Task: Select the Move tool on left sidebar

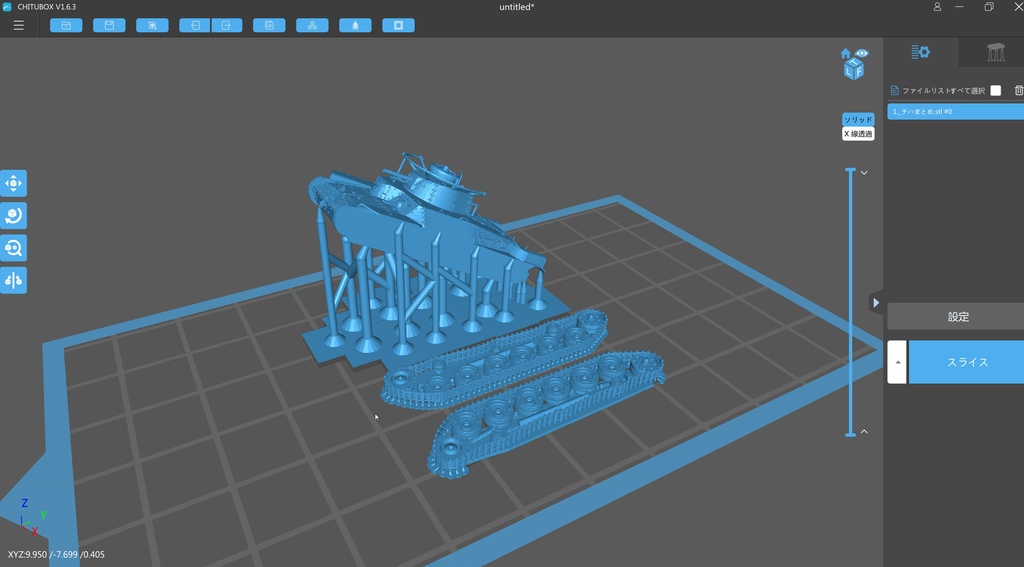Action: point(13,184)
